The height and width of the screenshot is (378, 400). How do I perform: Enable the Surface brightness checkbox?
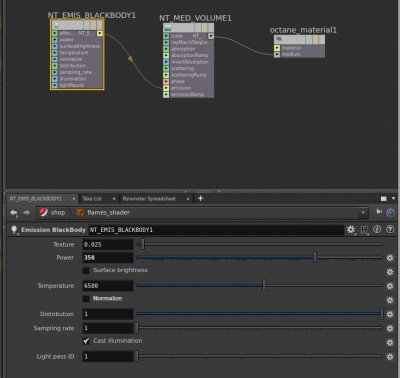coord(86,270)
